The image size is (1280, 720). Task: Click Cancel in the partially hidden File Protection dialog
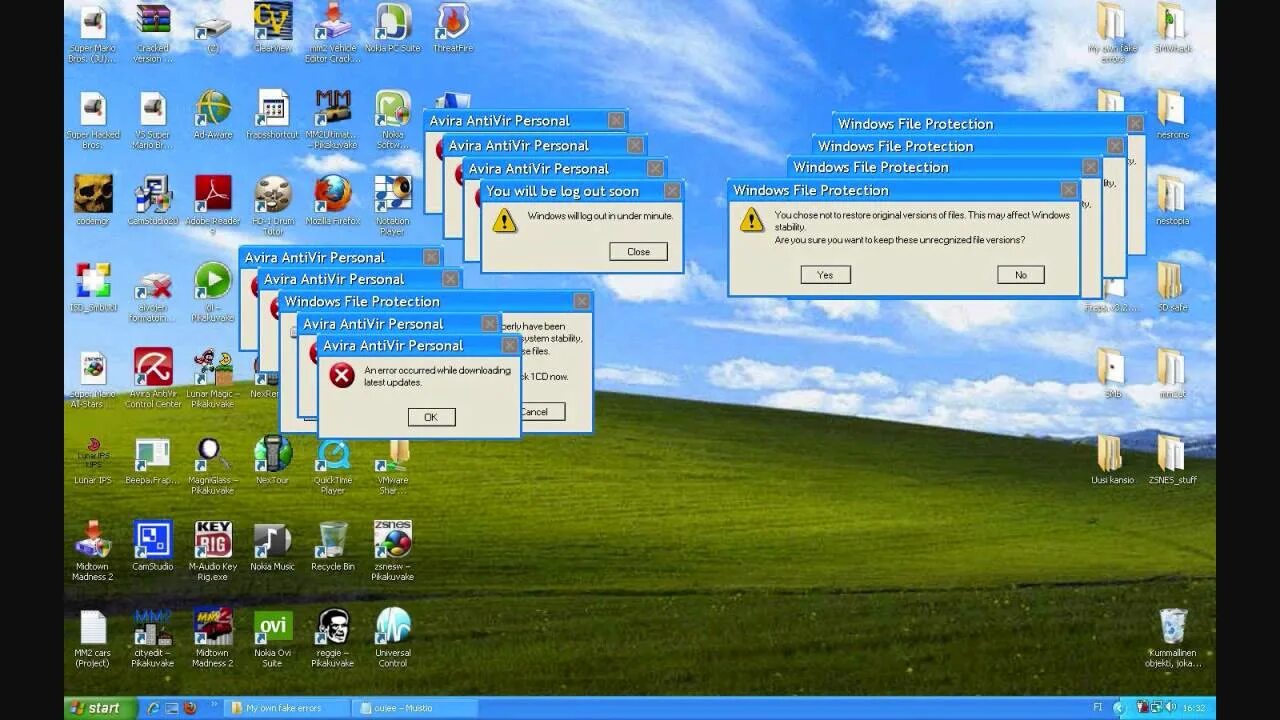tap(543, 411)
